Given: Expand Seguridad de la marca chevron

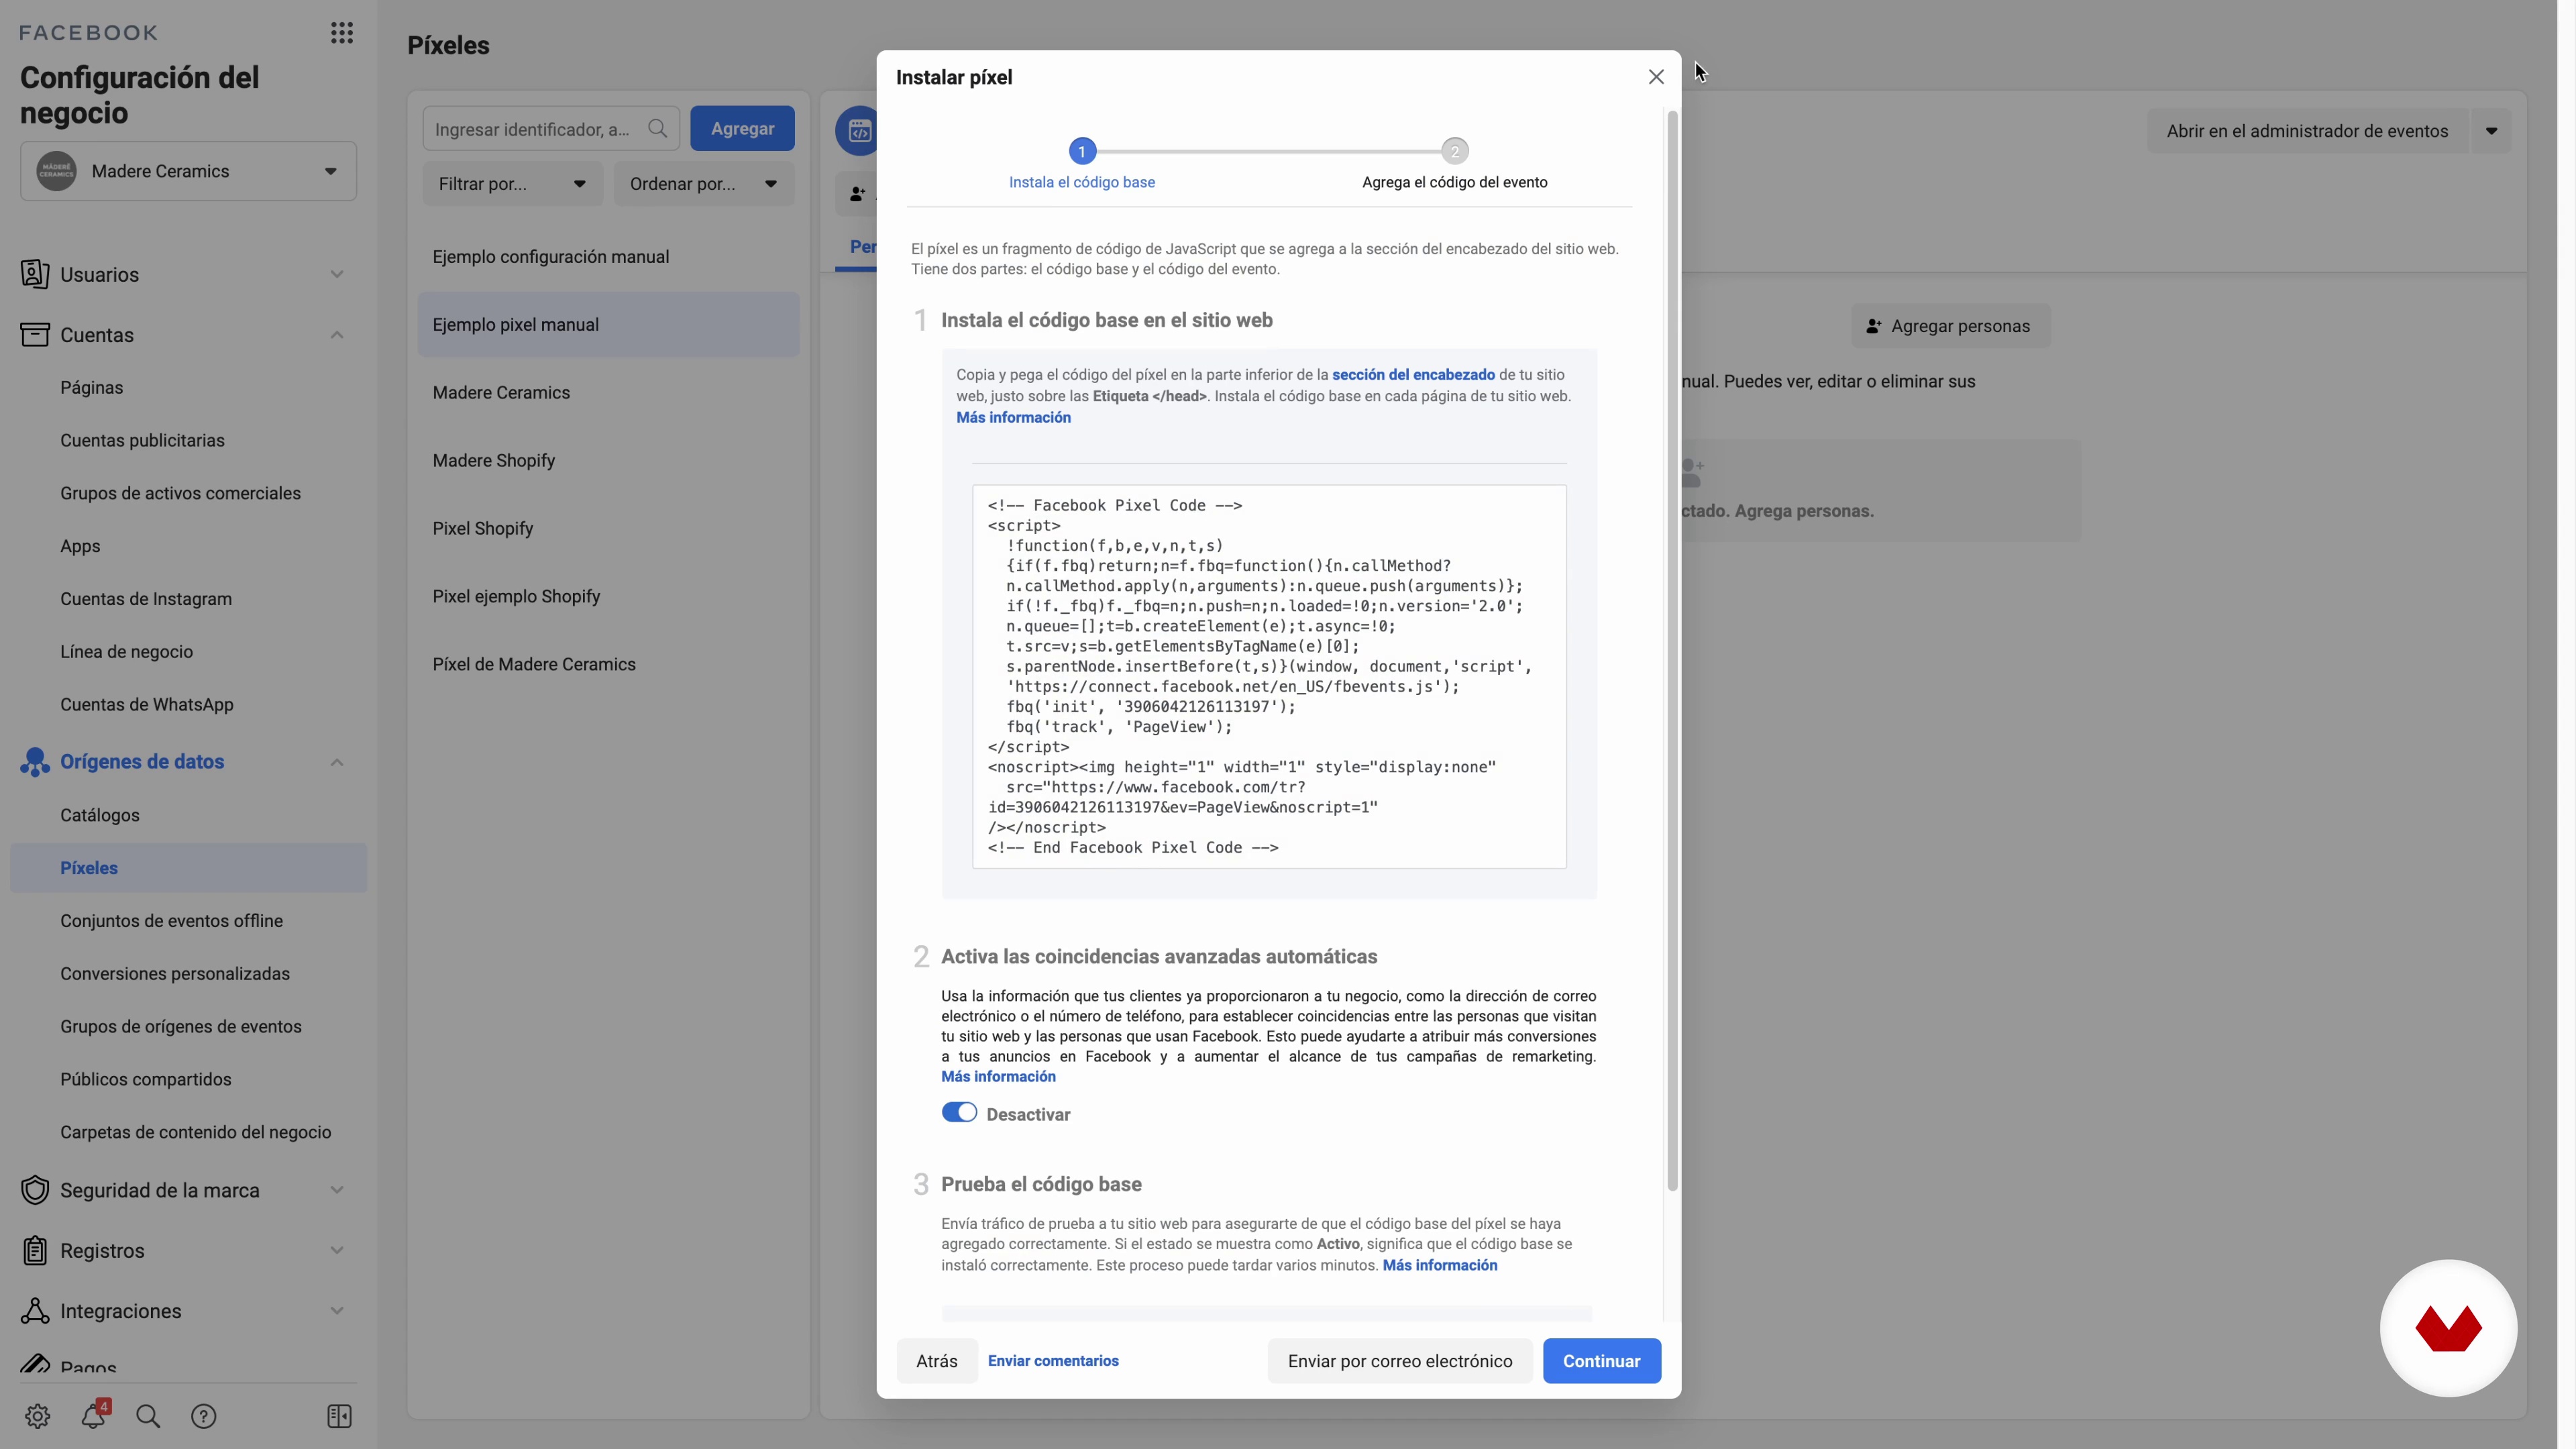Looking at the screenshot, I should click(x=337, y=1190).
